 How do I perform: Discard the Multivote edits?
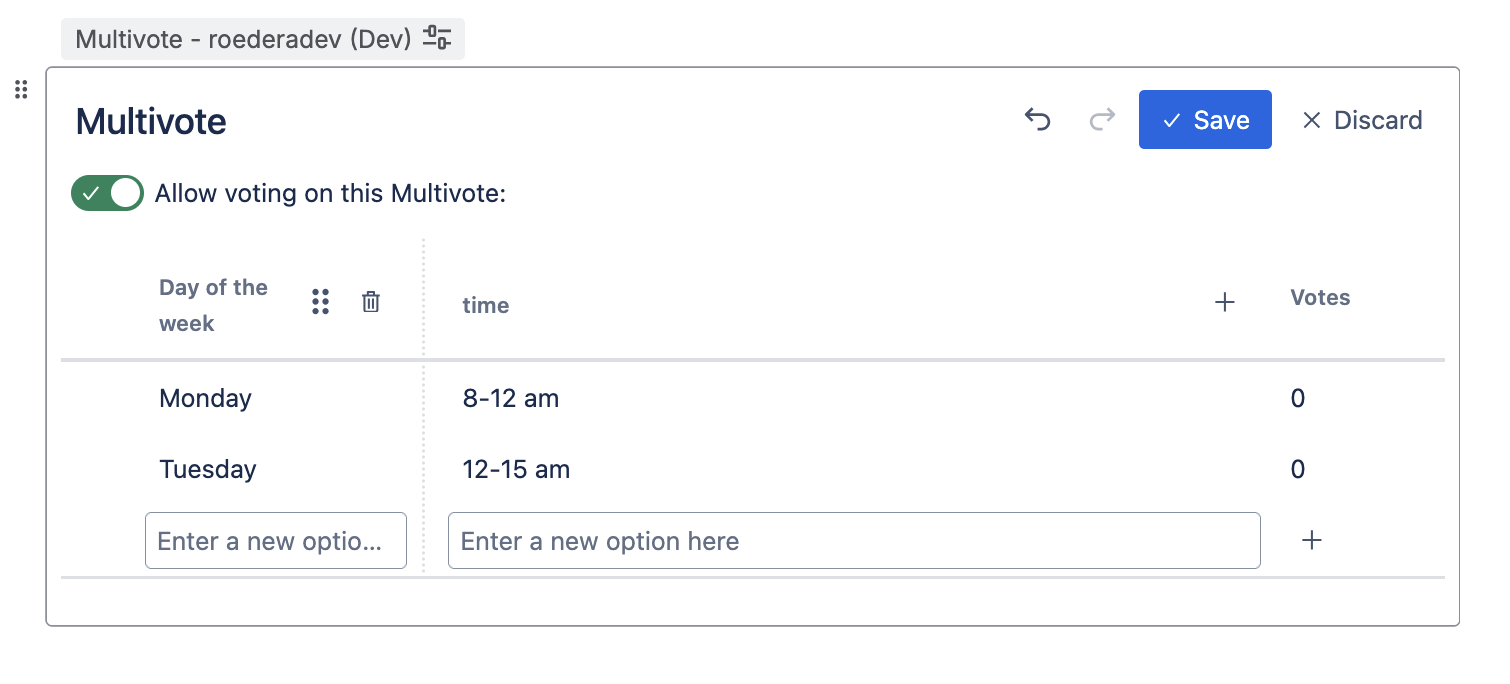(x=1362, y=120)
